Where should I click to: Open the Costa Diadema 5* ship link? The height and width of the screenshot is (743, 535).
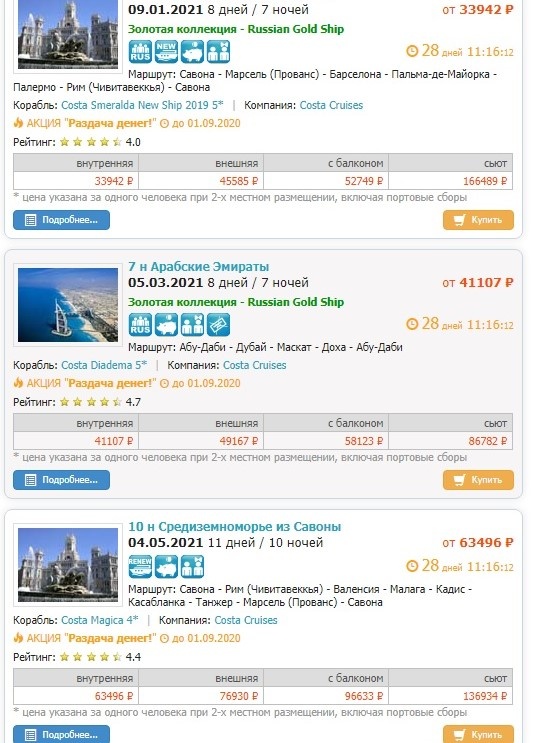point(104,365)
